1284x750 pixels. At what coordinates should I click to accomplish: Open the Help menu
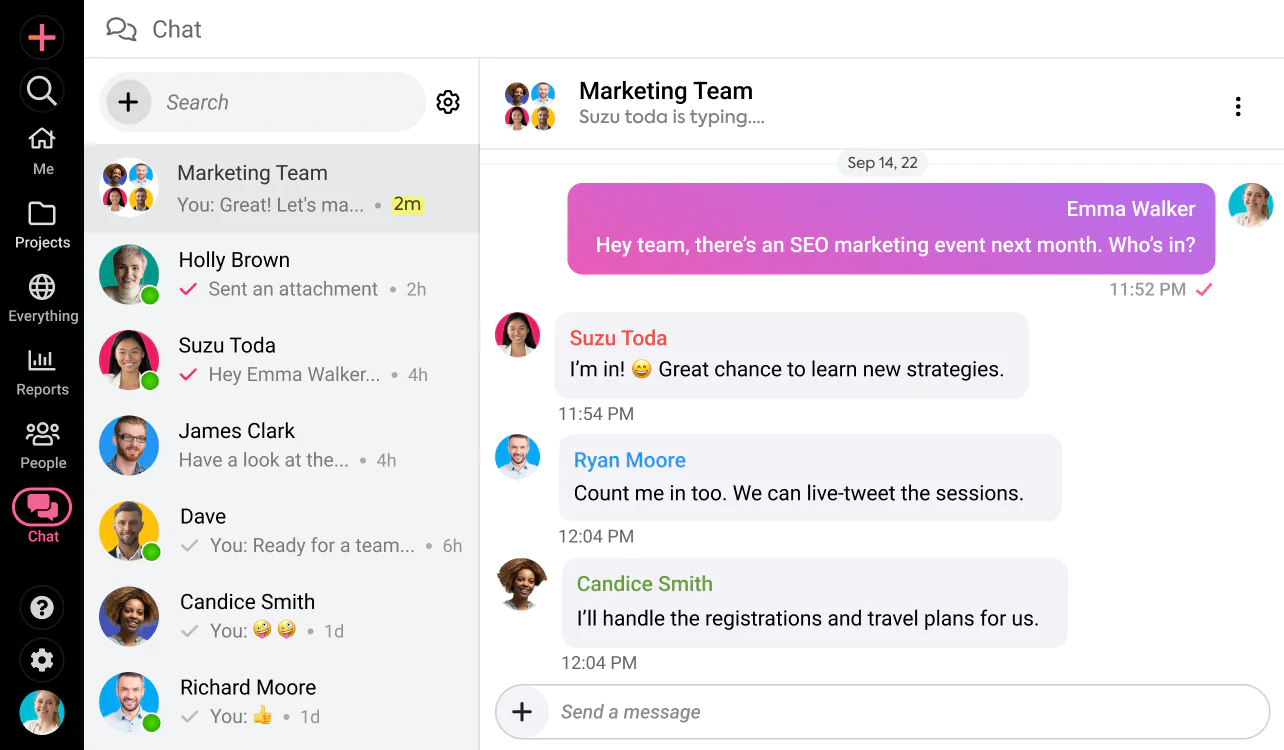(42, 607)
